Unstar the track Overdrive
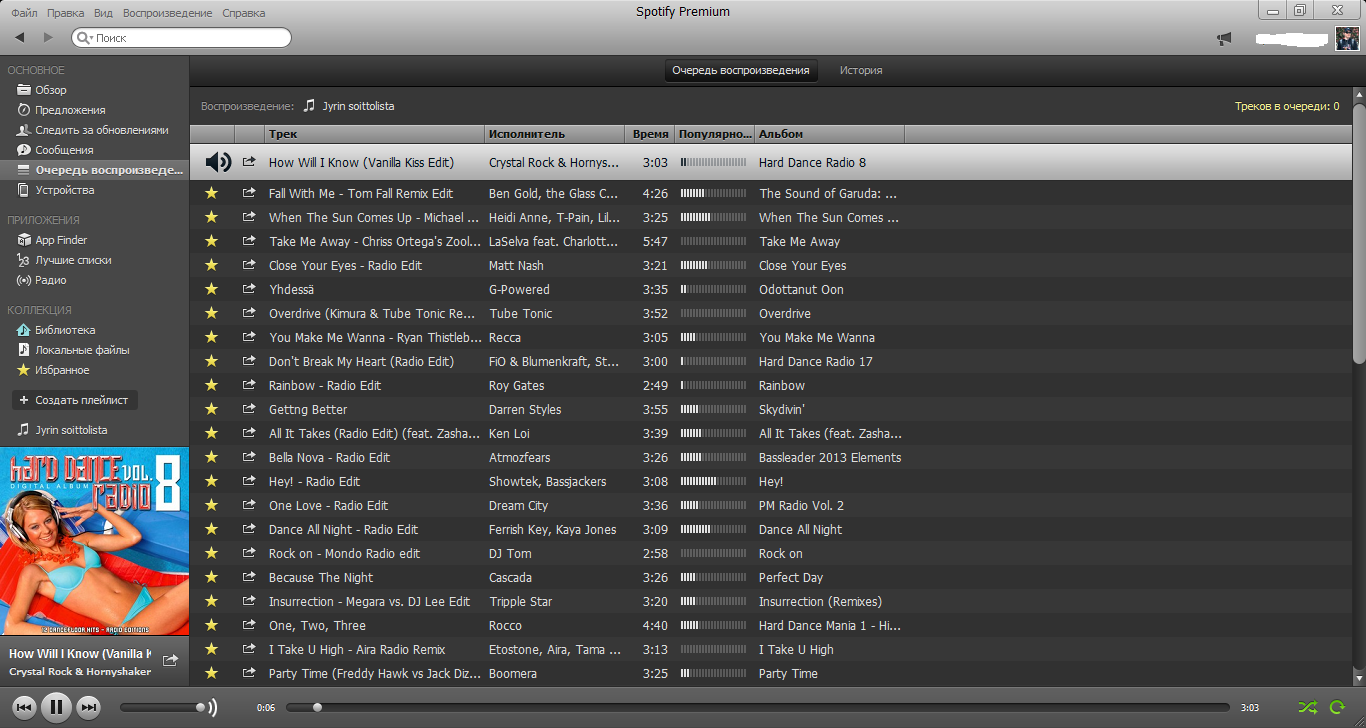This screenshot has height=728, width=1366. click(x=211, y=313)
